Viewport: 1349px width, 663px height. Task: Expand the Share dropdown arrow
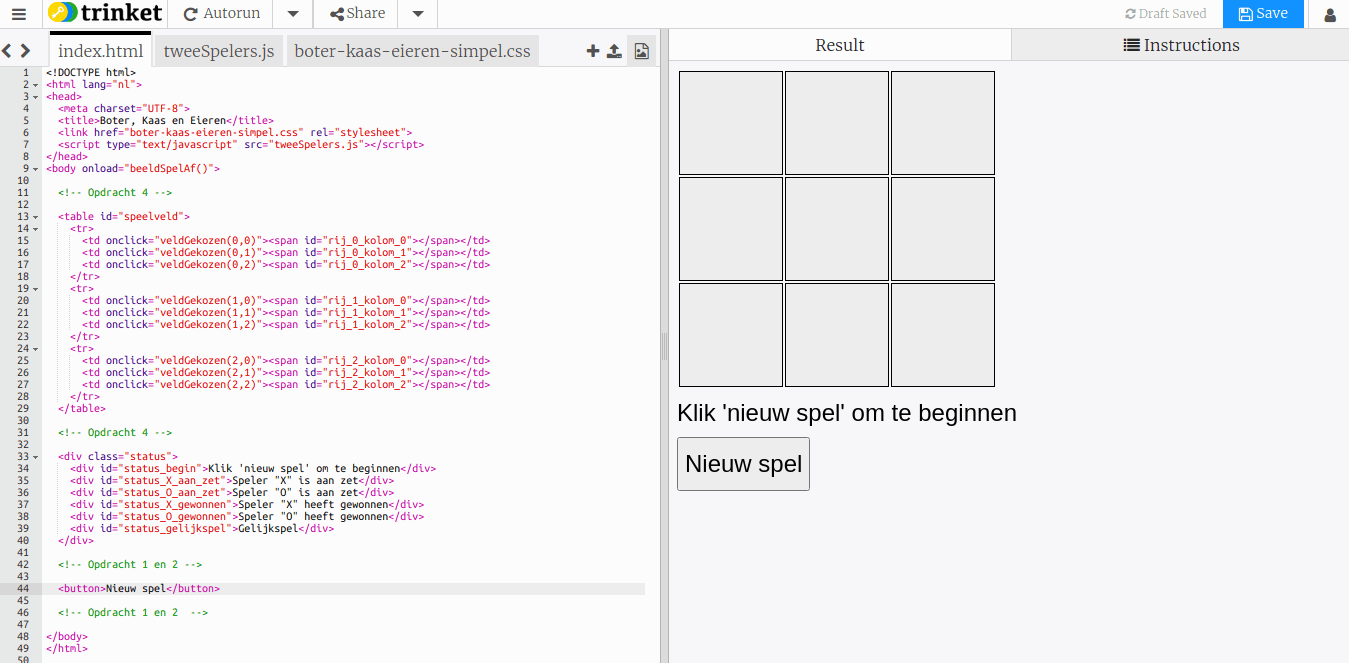pyautogui.click(x=418, y=14)
